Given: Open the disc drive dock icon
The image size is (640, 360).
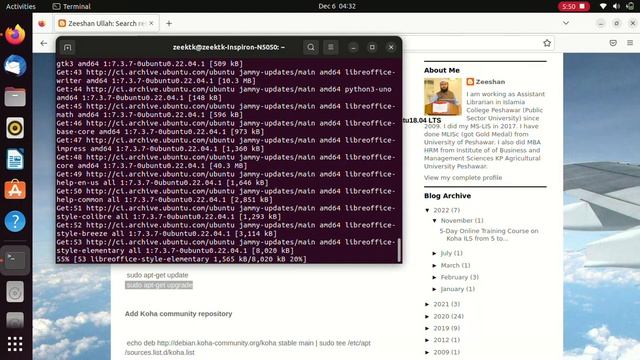Looking at the screenshot, I should point(15,291).
